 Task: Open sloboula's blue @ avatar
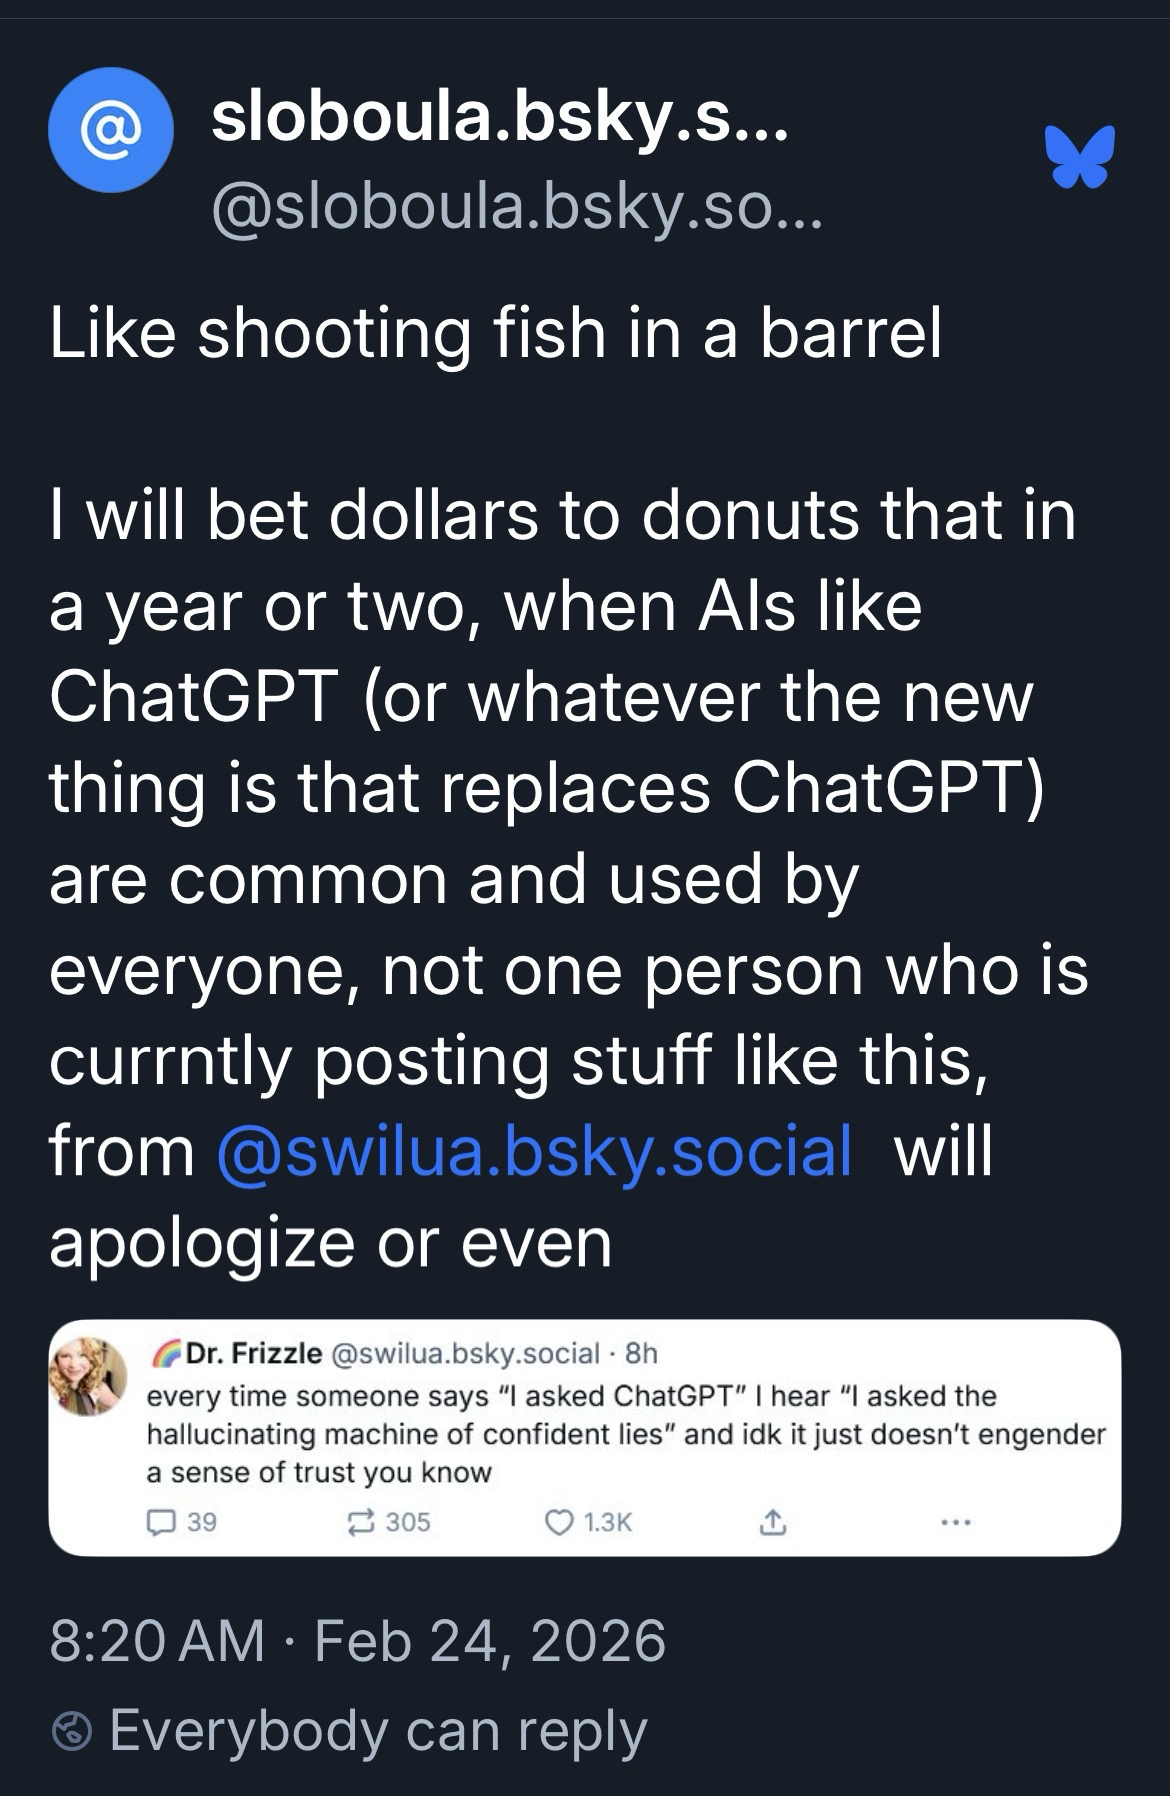[x=110, y=130]
